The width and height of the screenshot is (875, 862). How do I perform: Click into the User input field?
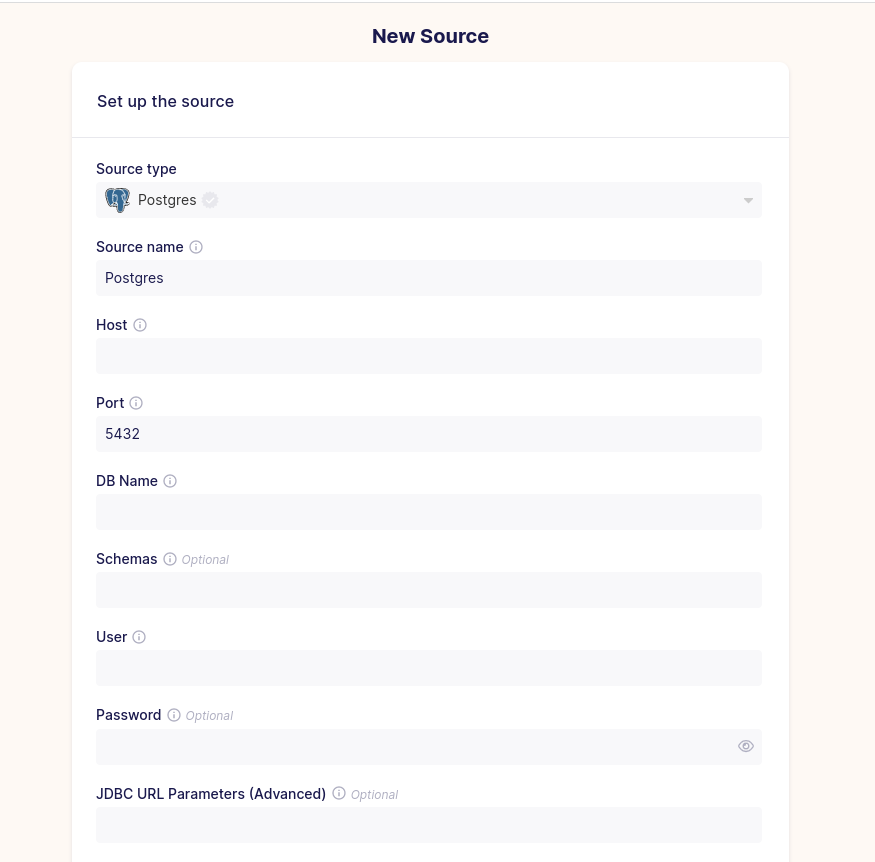pyautogui.click(x=429, y=668)
